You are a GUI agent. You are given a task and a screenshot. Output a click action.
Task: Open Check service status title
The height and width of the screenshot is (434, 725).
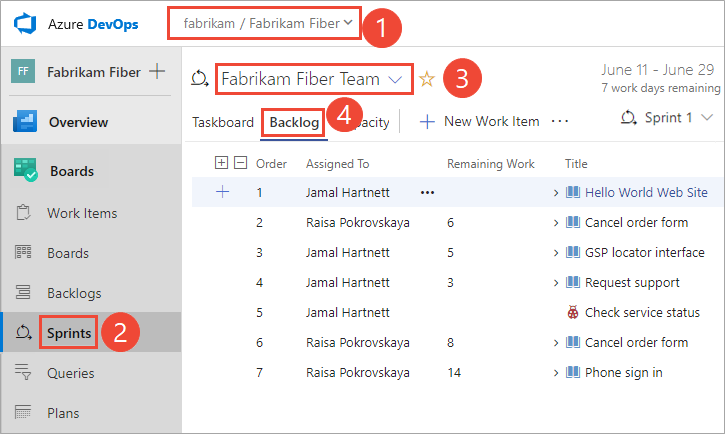tap(642, 312)
